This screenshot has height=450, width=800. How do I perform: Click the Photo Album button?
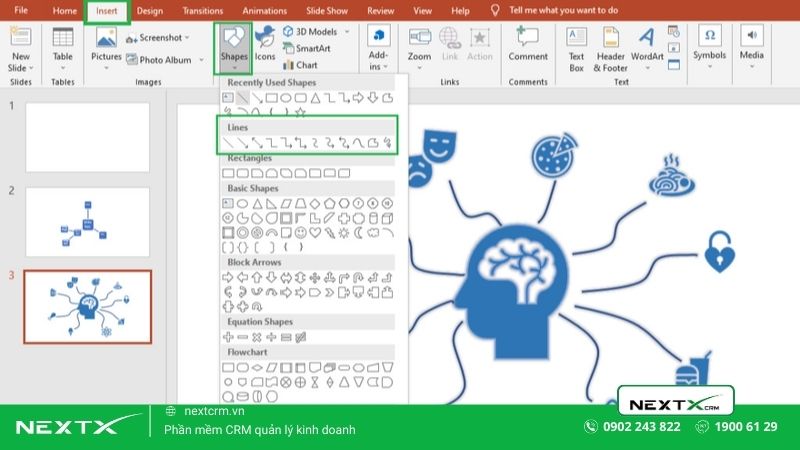coord(159,60)
